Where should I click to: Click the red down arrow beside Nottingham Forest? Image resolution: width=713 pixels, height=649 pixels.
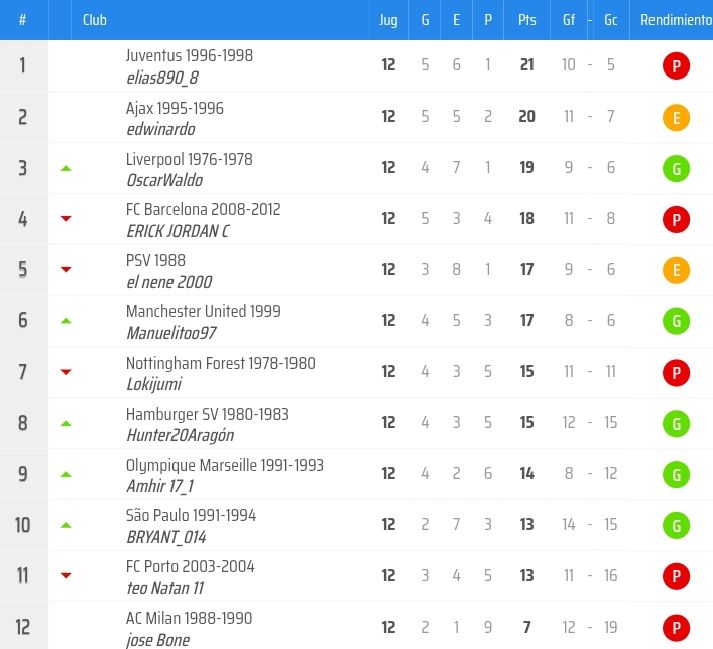66,372
